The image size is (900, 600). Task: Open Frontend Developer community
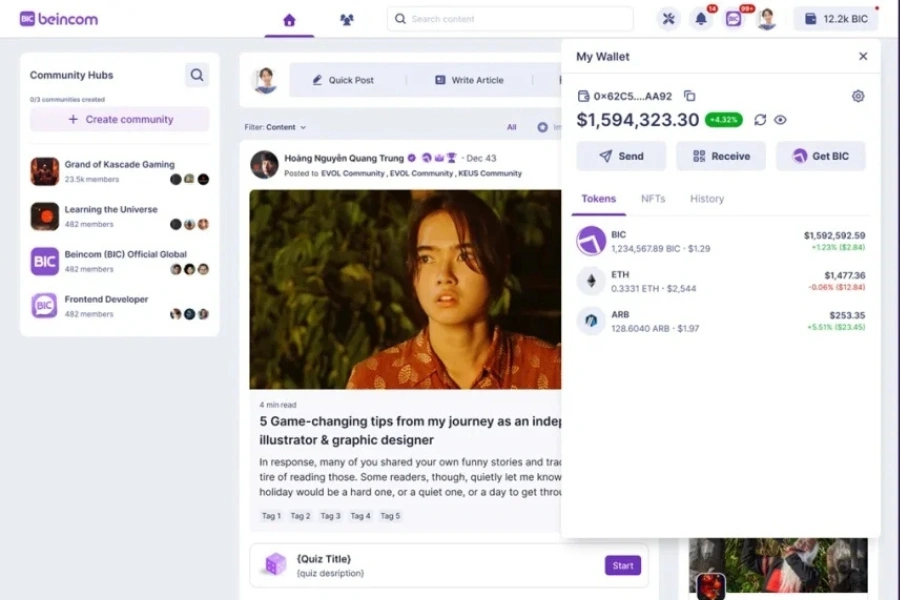click(119, 306)
